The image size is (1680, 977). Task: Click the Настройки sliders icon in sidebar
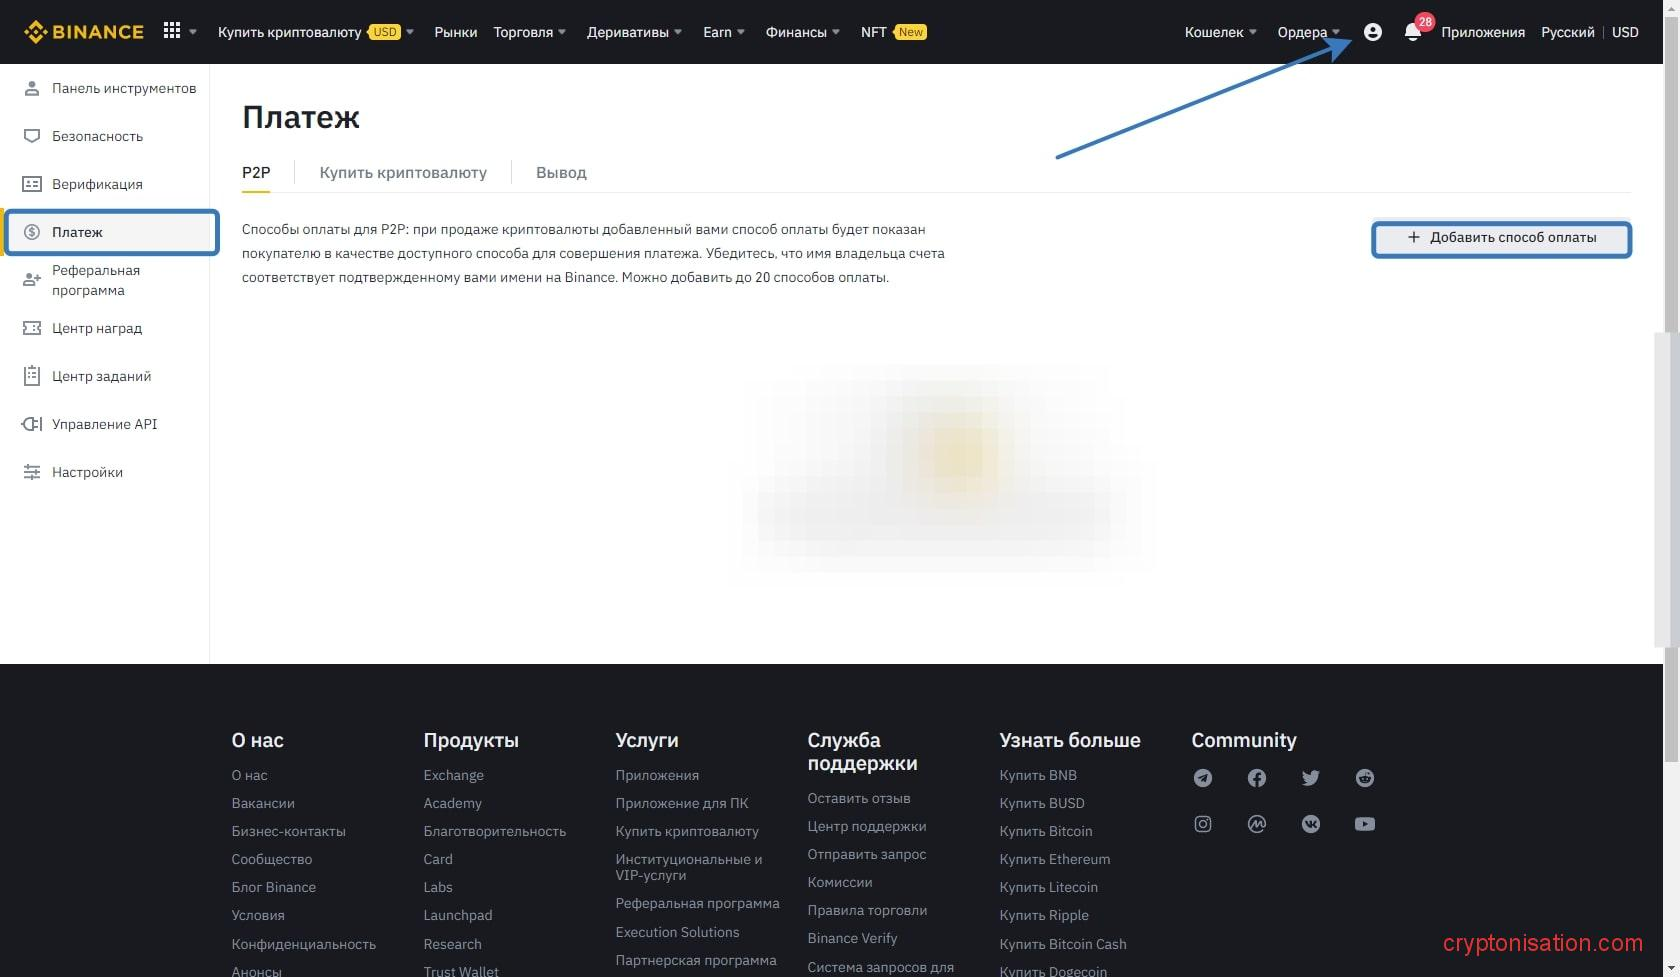(x=31, y=472)
